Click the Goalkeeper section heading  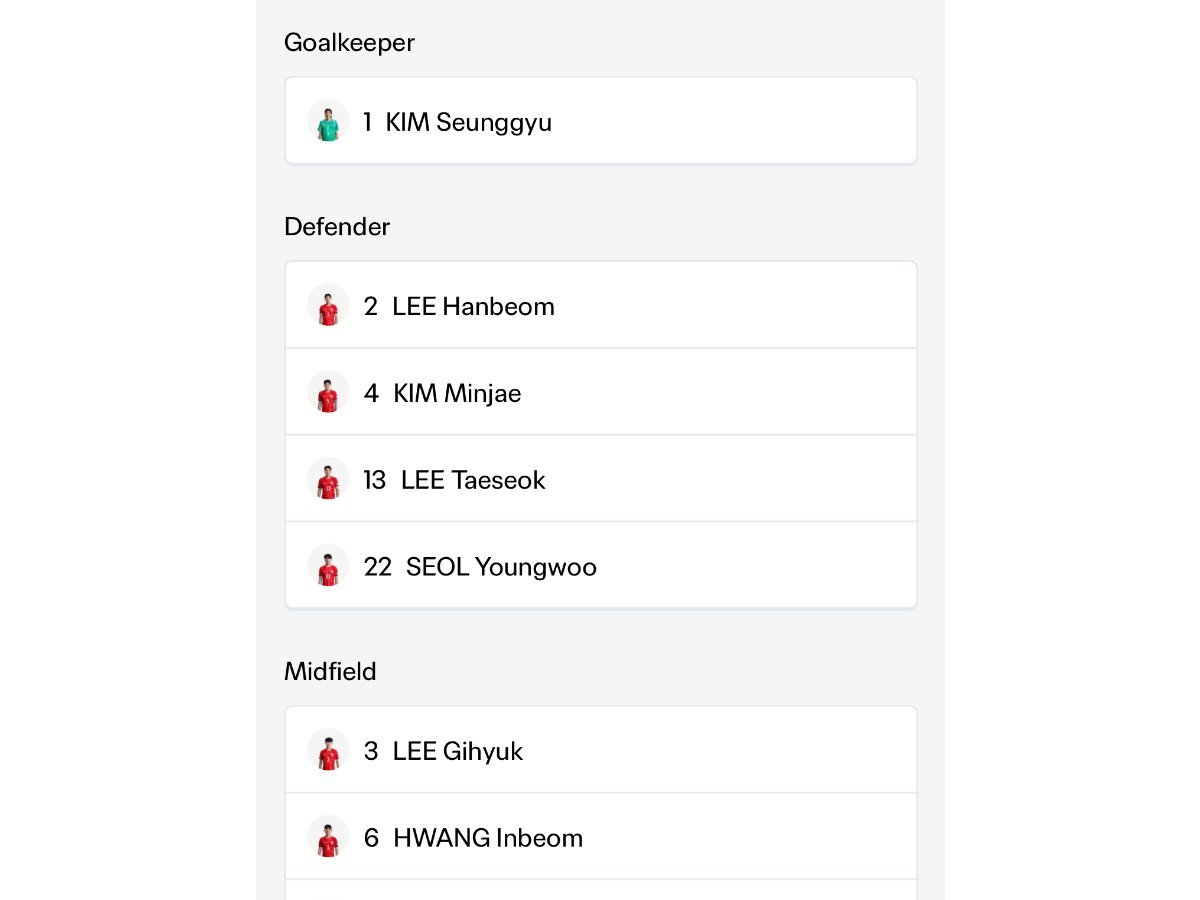[349, 43]
